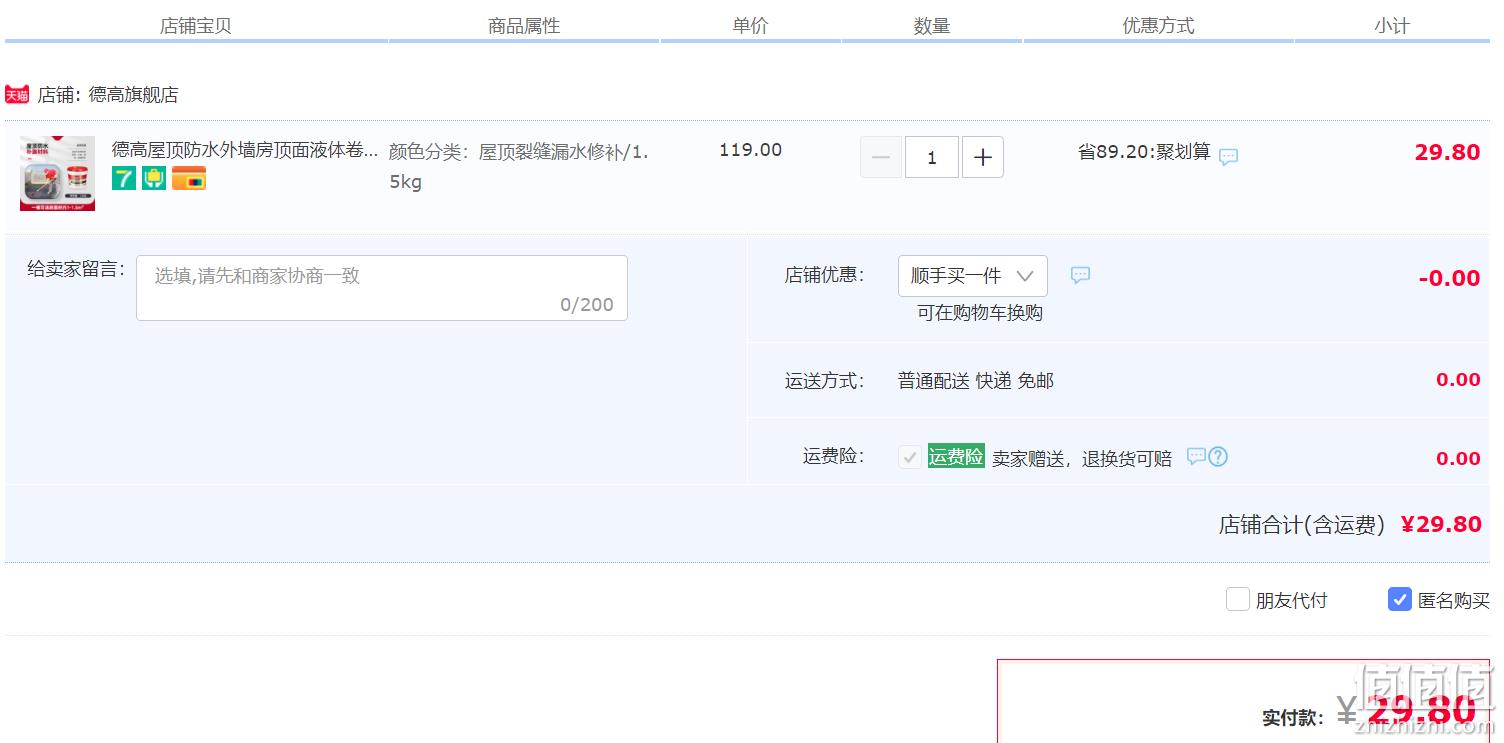Image resolution: width=1504 pixels, height=743 pixels.
Task: Click the green 运费险 tag
Action: coord(956,456)
